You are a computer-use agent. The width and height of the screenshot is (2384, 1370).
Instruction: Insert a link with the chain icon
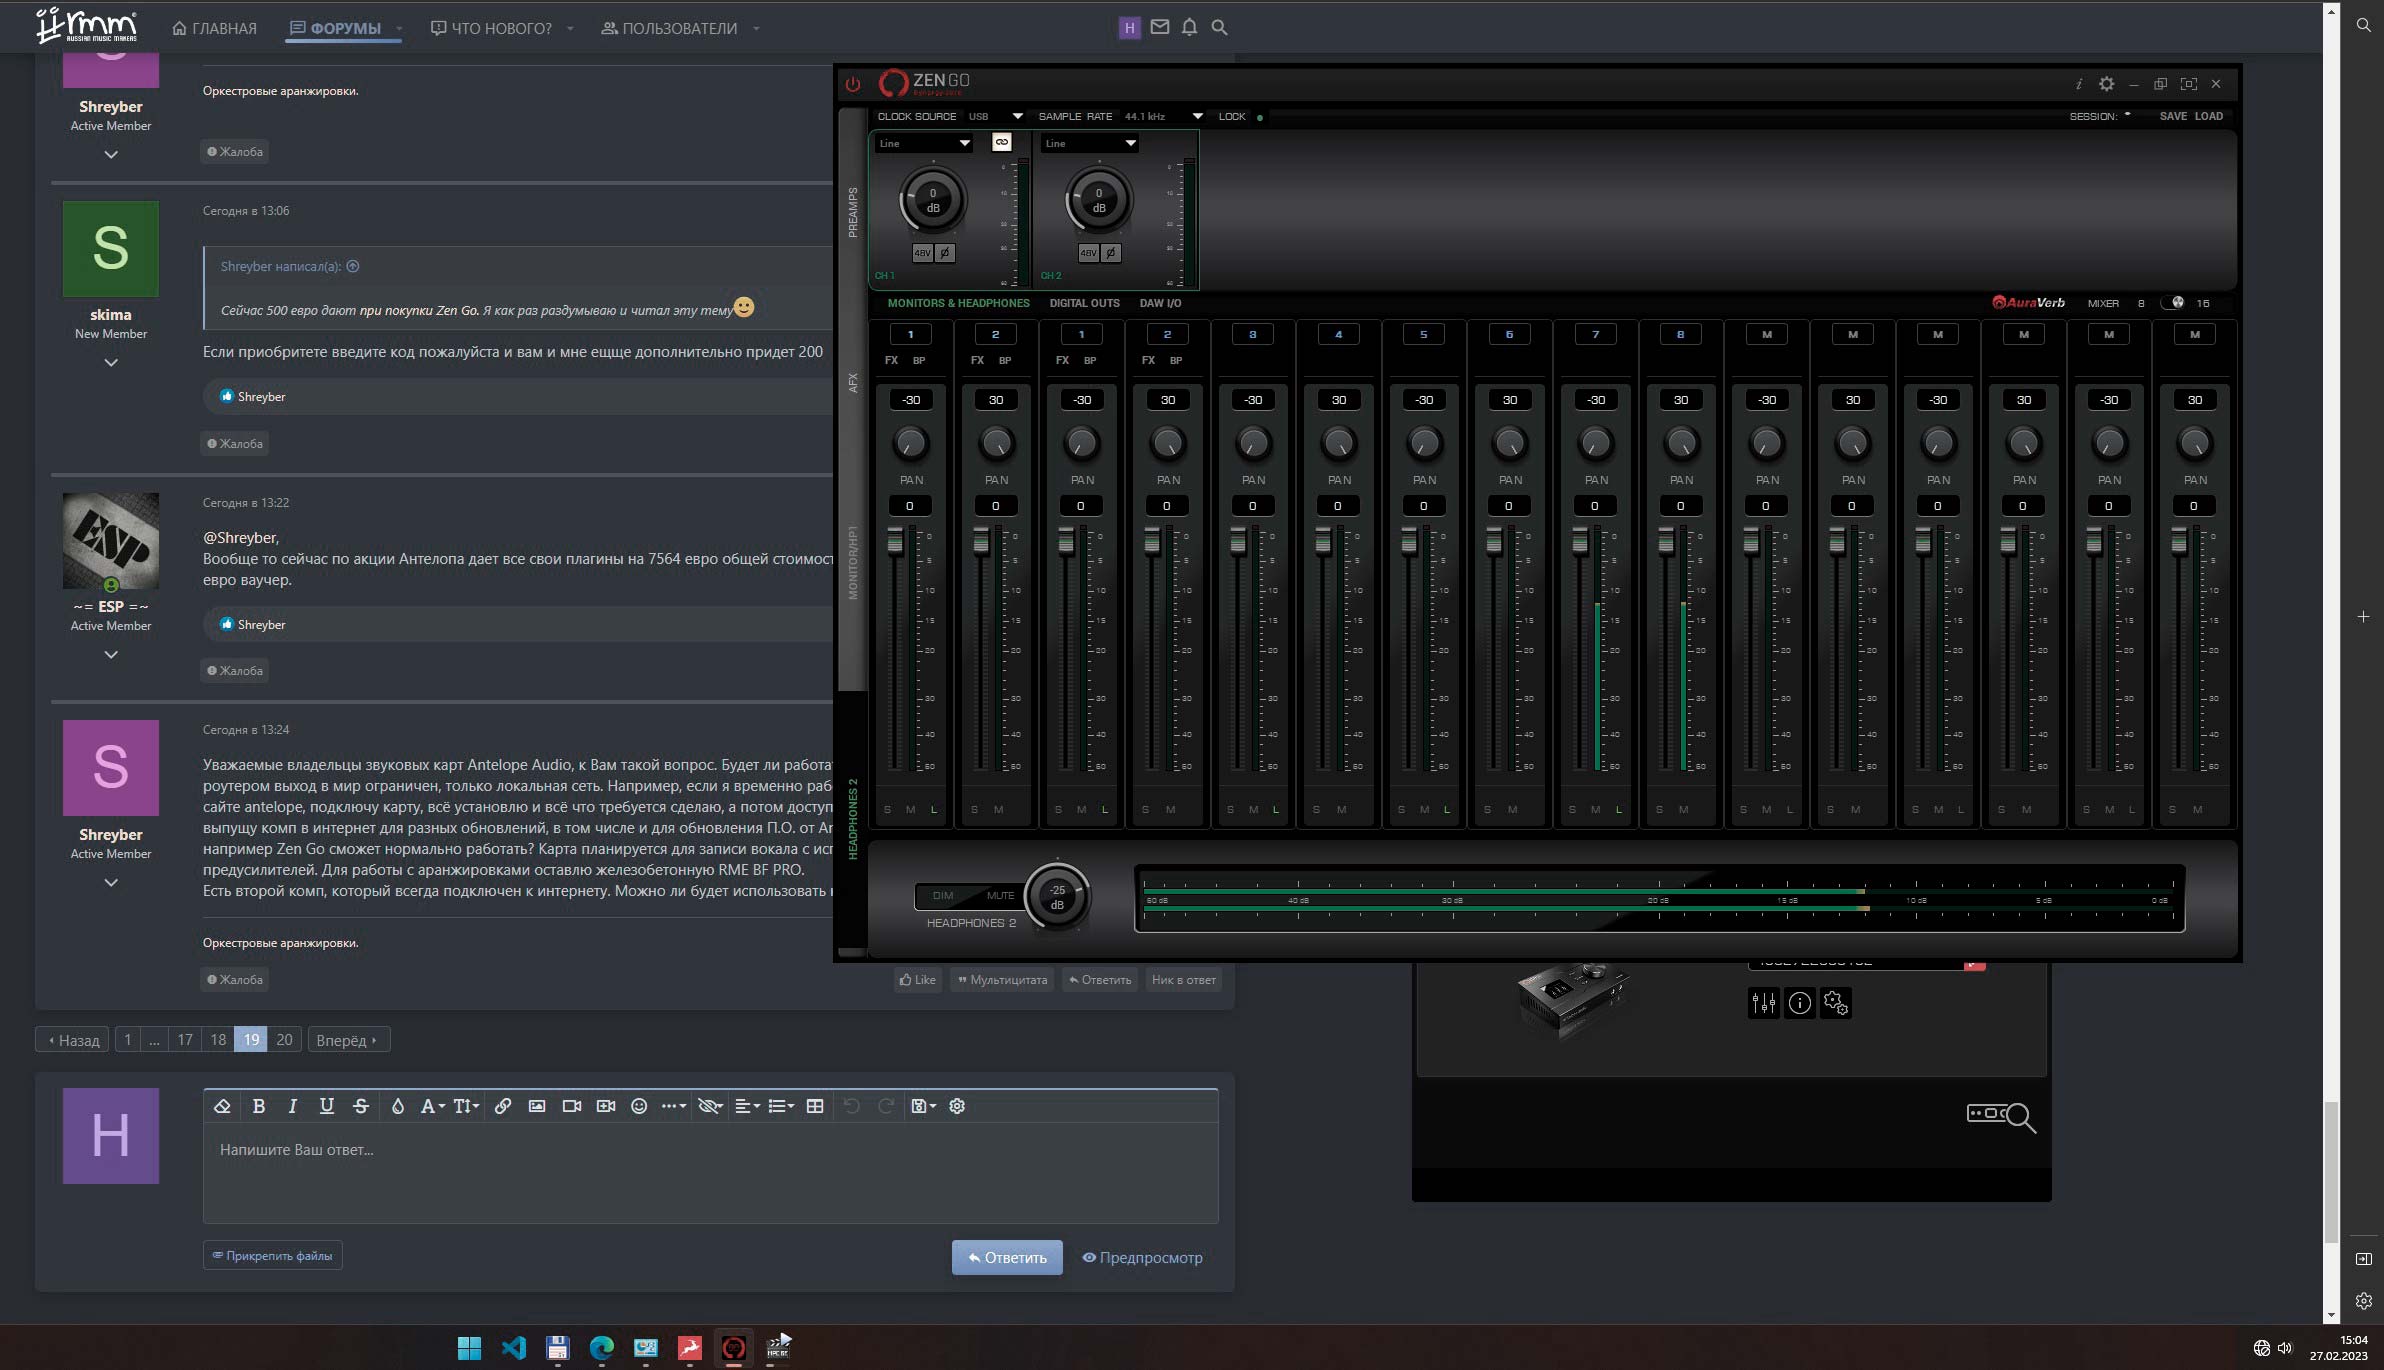(502, 1106)
